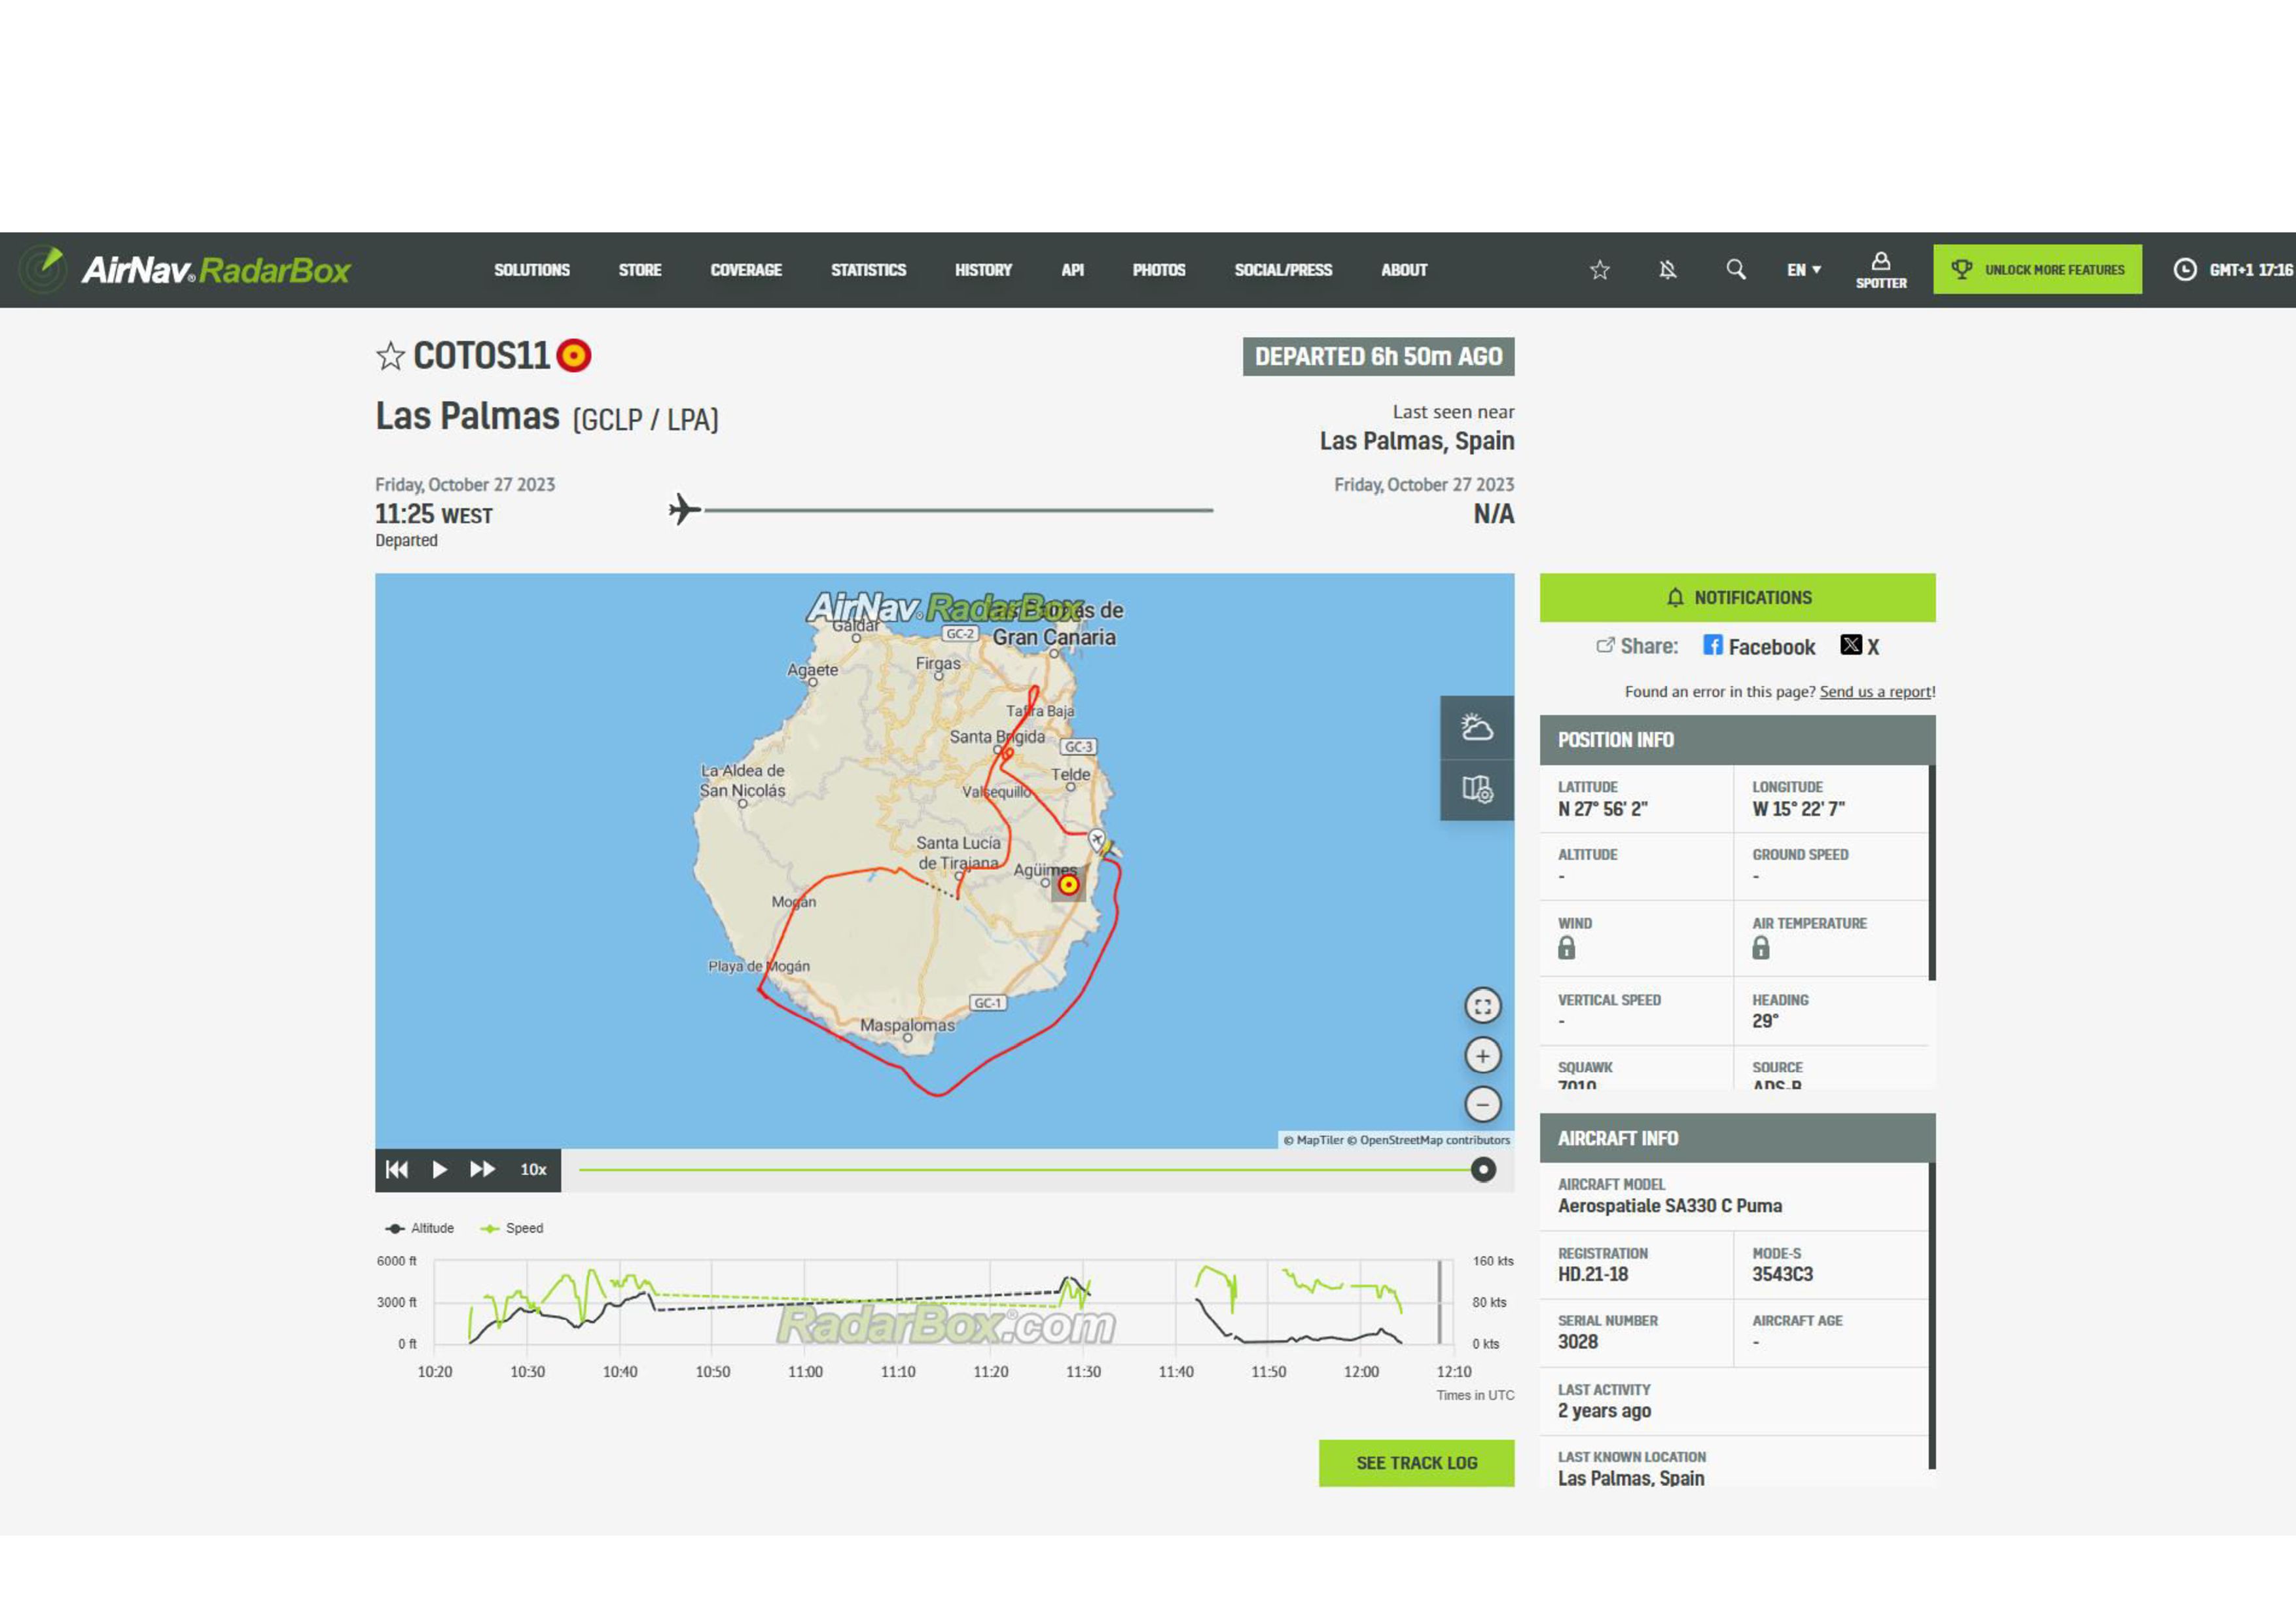Open the Spotter account icon

pos(1880,270)
